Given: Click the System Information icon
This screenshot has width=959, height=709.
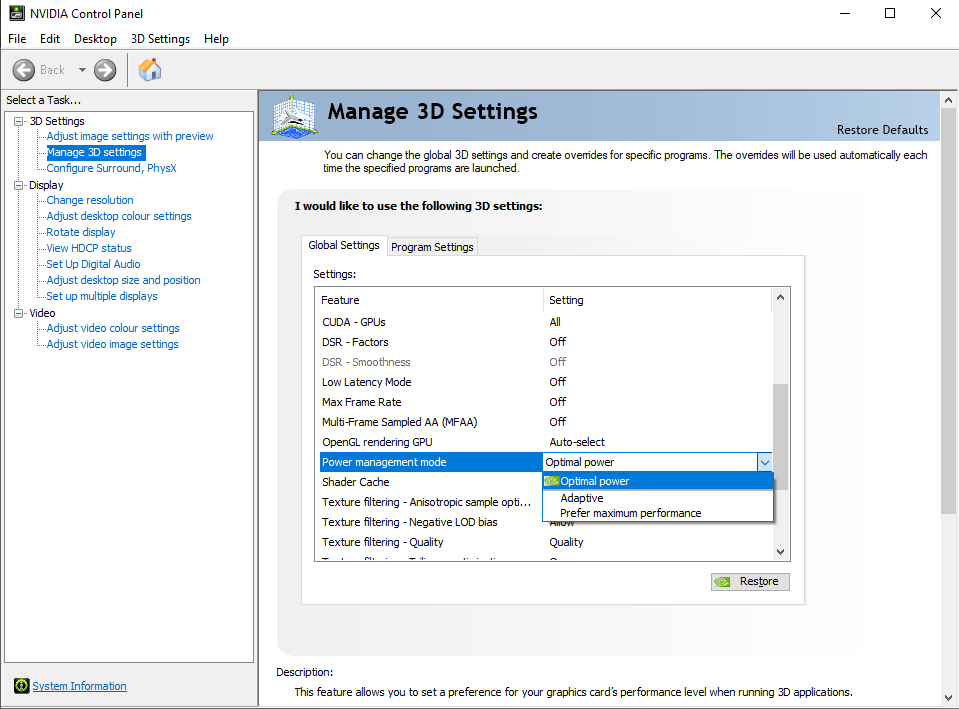Looking at the screenshot, I should (21, 686).
